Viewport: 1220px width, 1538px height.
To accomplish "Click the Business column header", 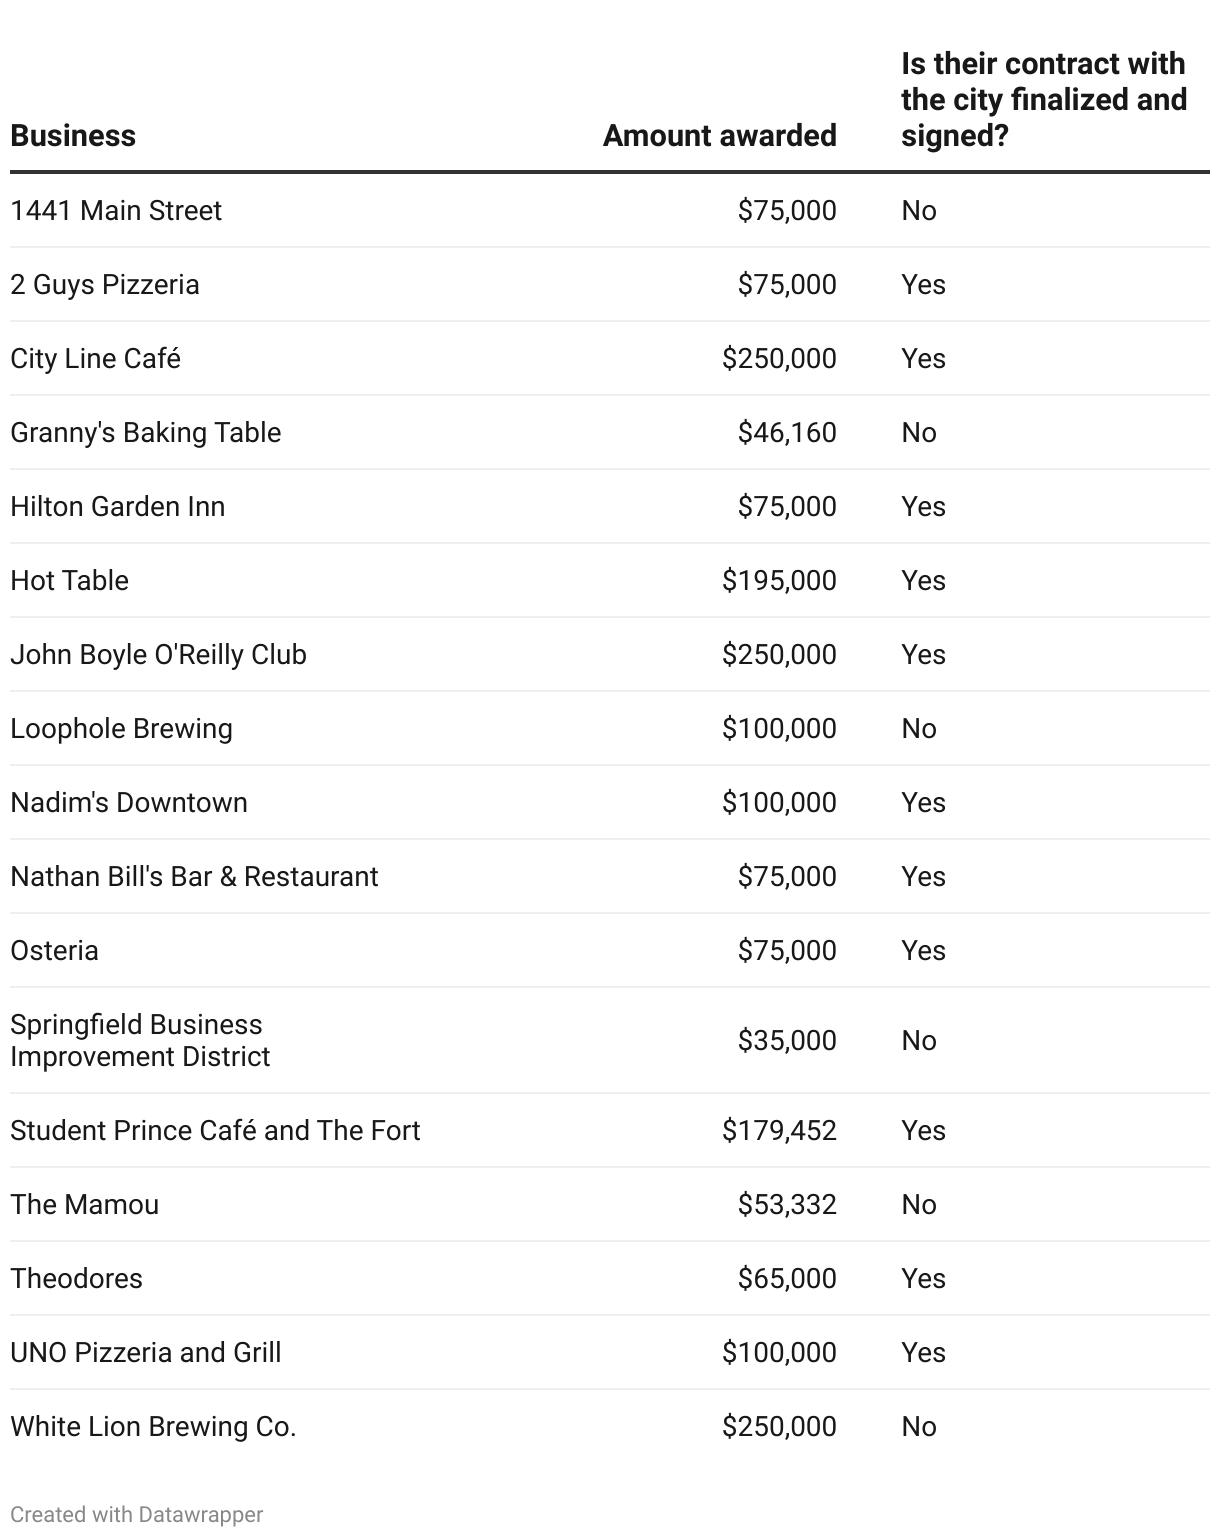I will click(73, 136).
